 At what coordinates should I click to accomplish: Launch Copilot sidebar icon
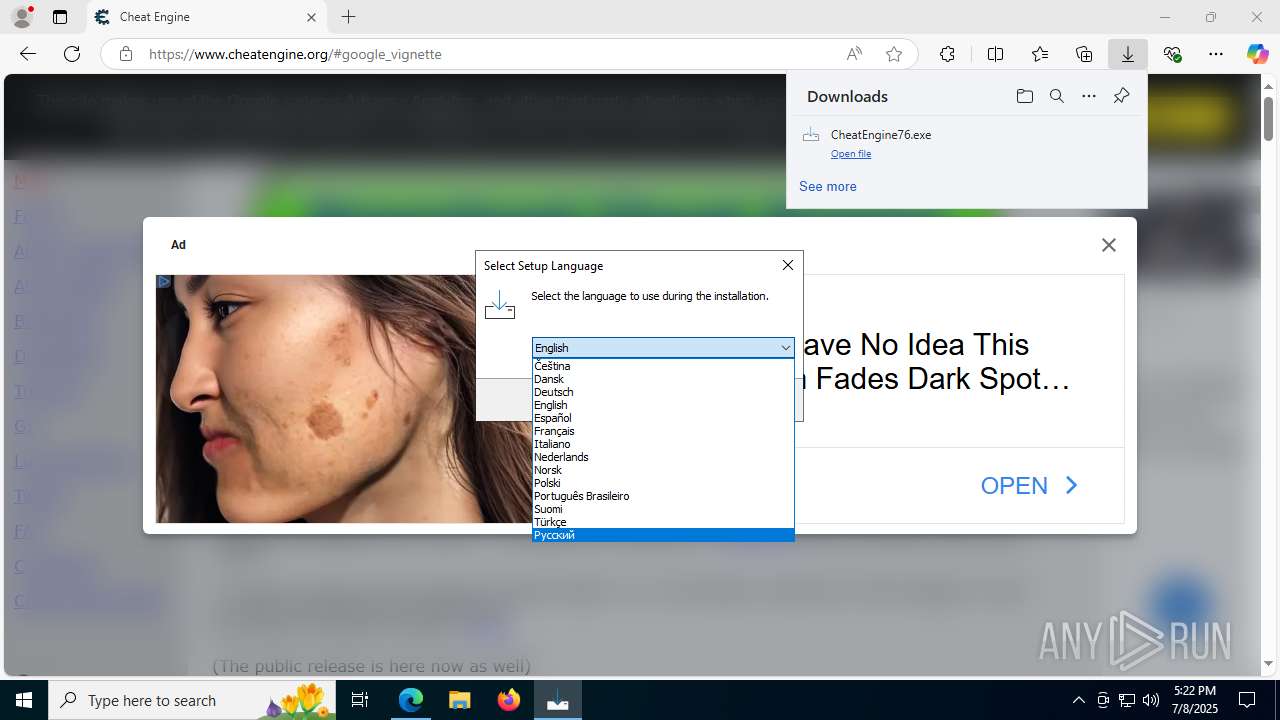click(x=1257, y=54)
